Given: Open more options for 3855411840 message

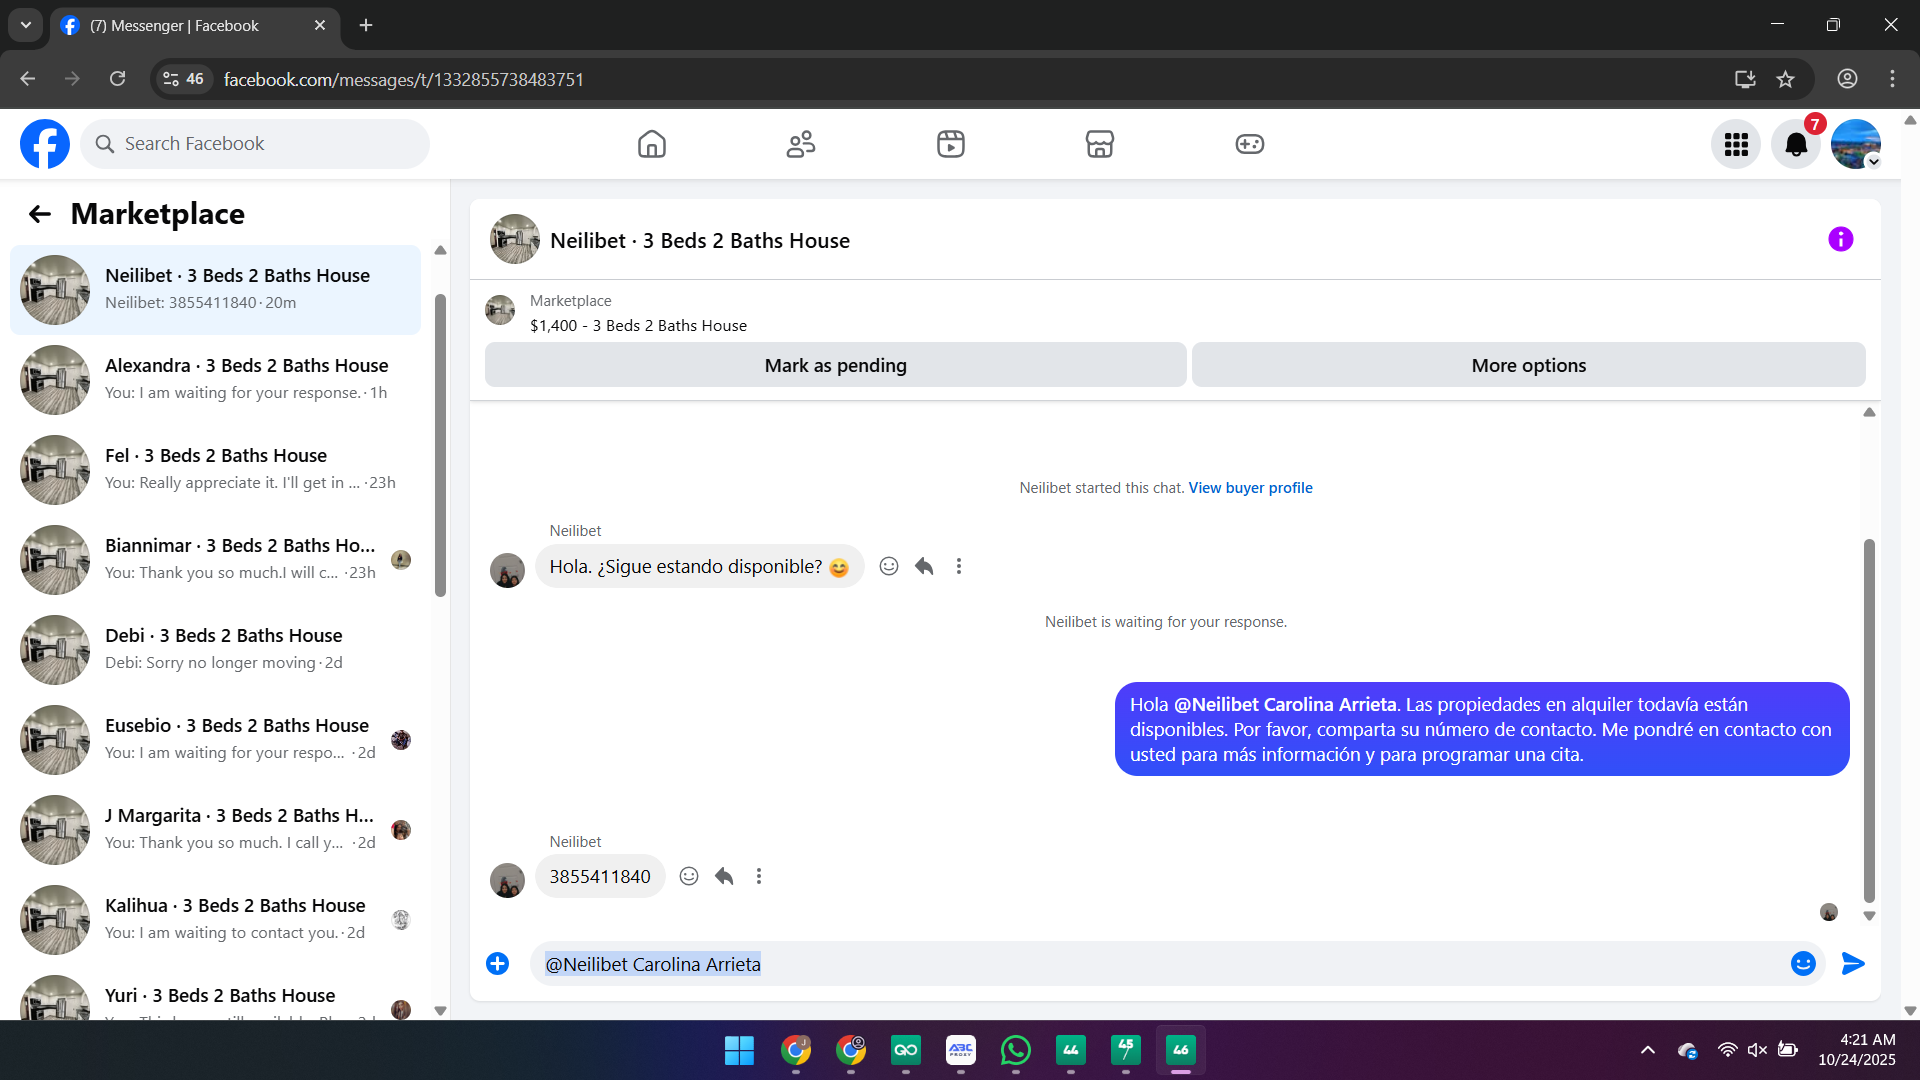Looking at the screenshot, I should 759,876.
